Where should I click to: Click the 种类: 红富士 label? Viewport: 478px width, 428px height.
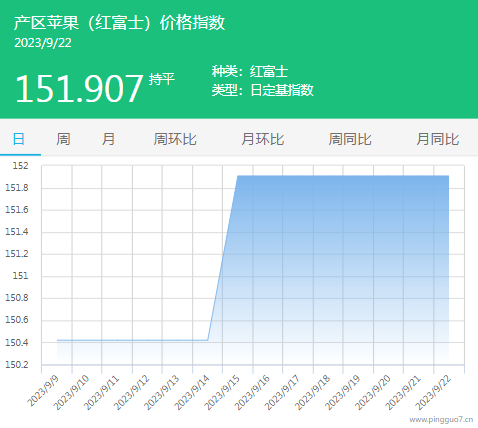coord(250,71)
